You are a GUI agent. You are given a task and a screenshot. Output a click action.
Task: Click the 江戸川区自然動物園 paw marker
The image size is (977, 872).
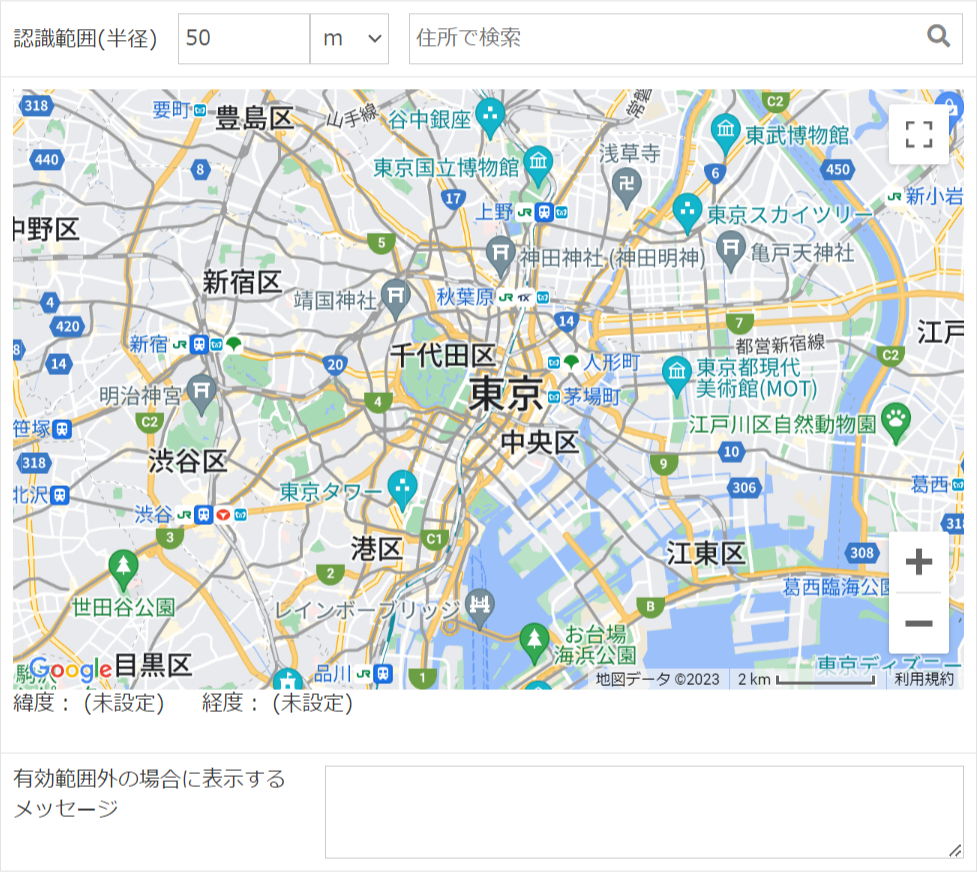click(x=896, y=423)
